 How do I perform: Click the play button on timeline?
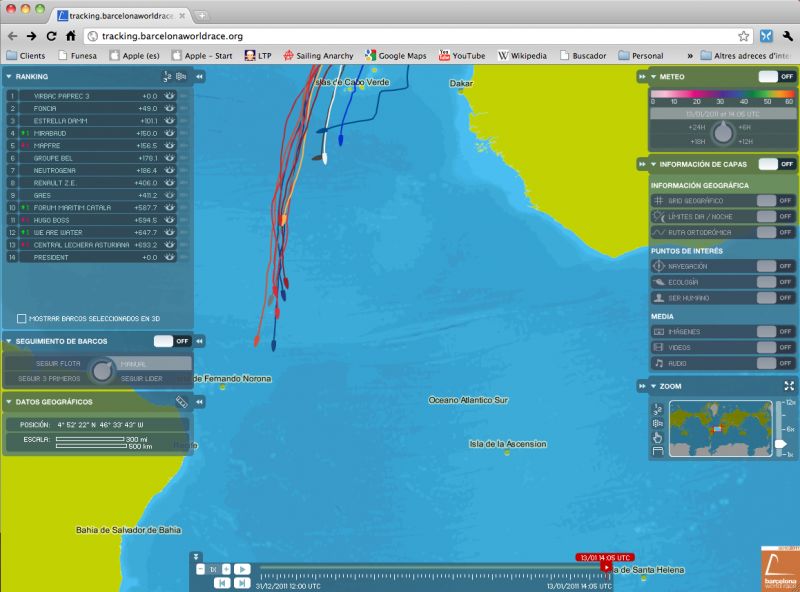(243, 569)
